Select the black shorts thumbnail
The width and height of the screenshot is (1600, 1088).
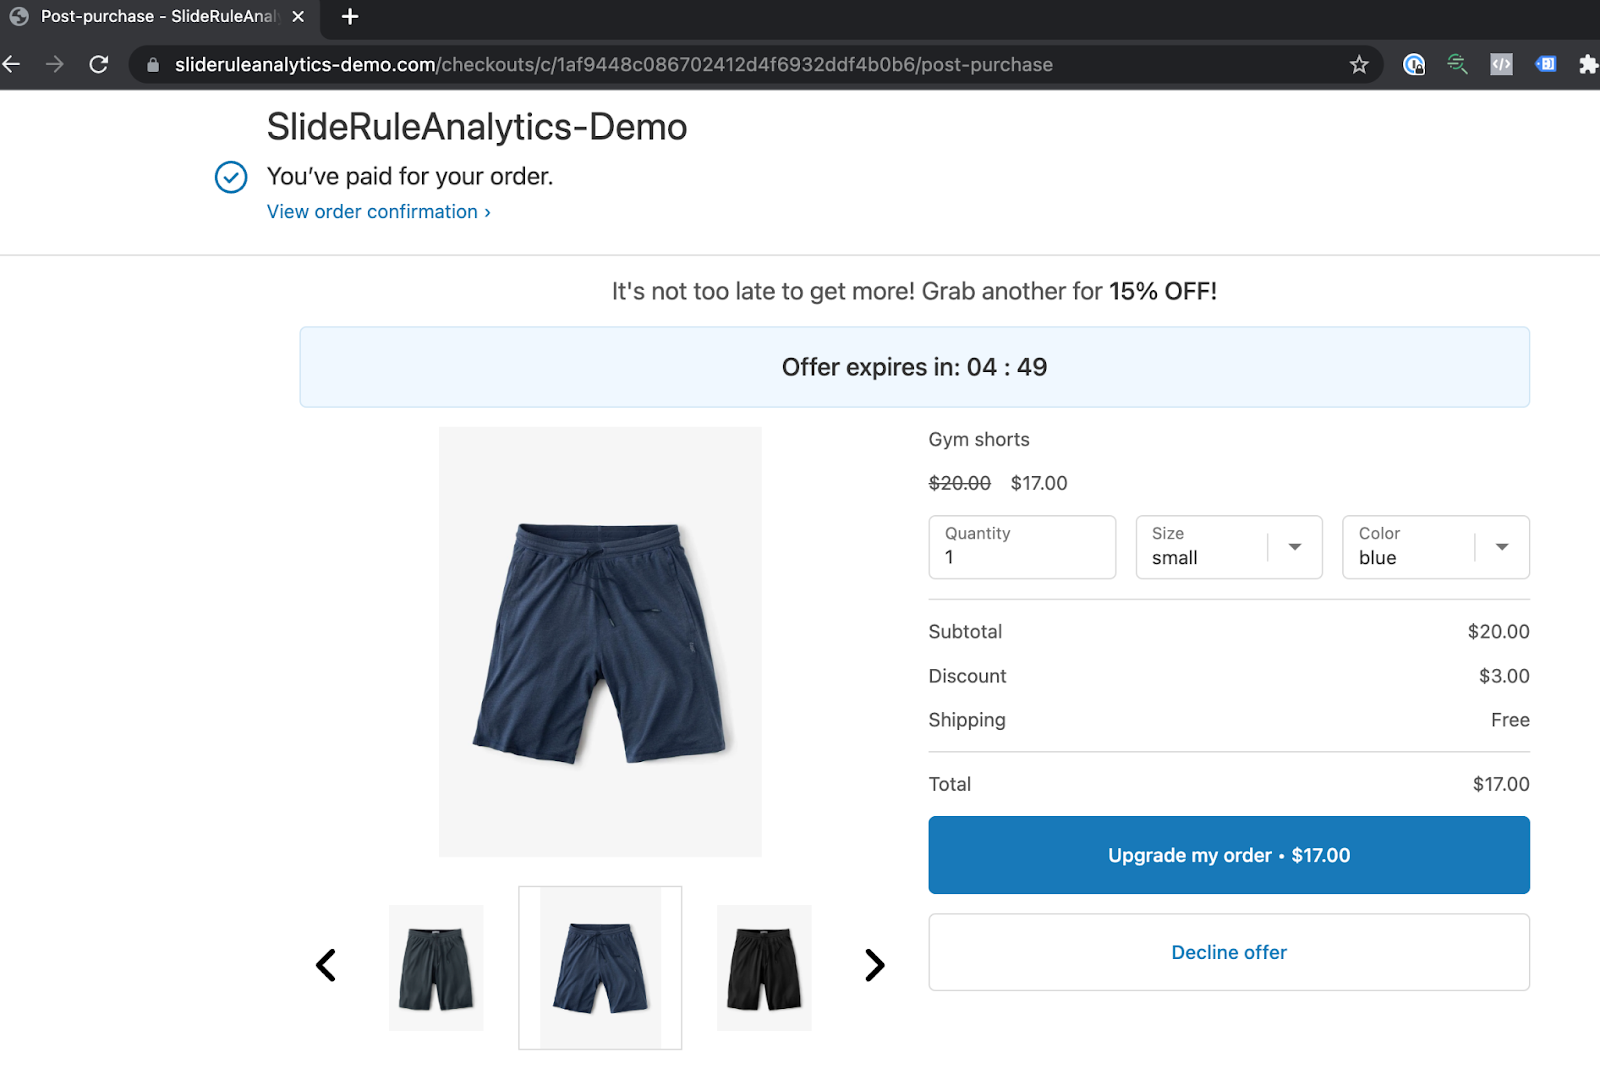tap(764, 968)
